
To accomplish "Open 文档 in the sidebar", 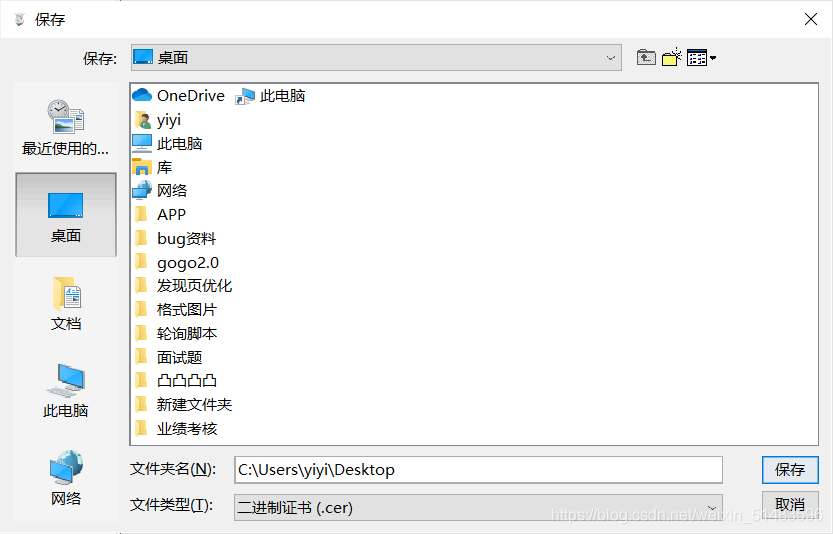I will tap(66, 303).
